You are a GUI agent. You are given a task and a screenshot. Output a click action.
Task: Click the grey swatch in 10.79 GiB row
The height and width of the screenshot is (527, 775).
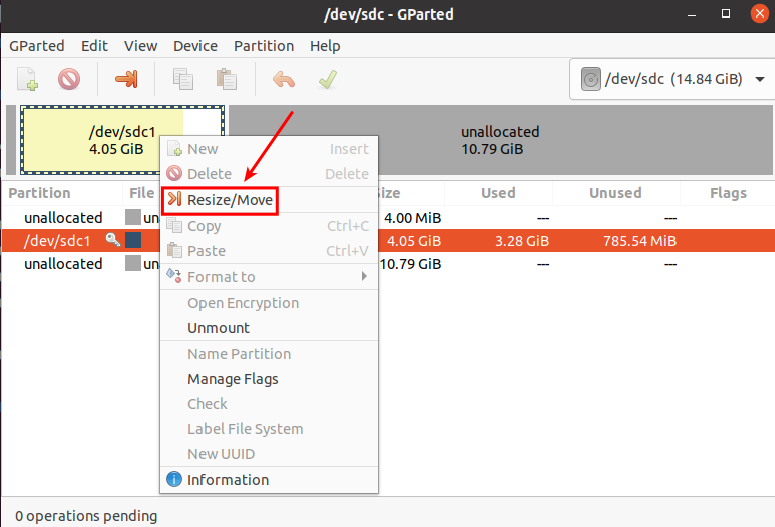point(133,263)
